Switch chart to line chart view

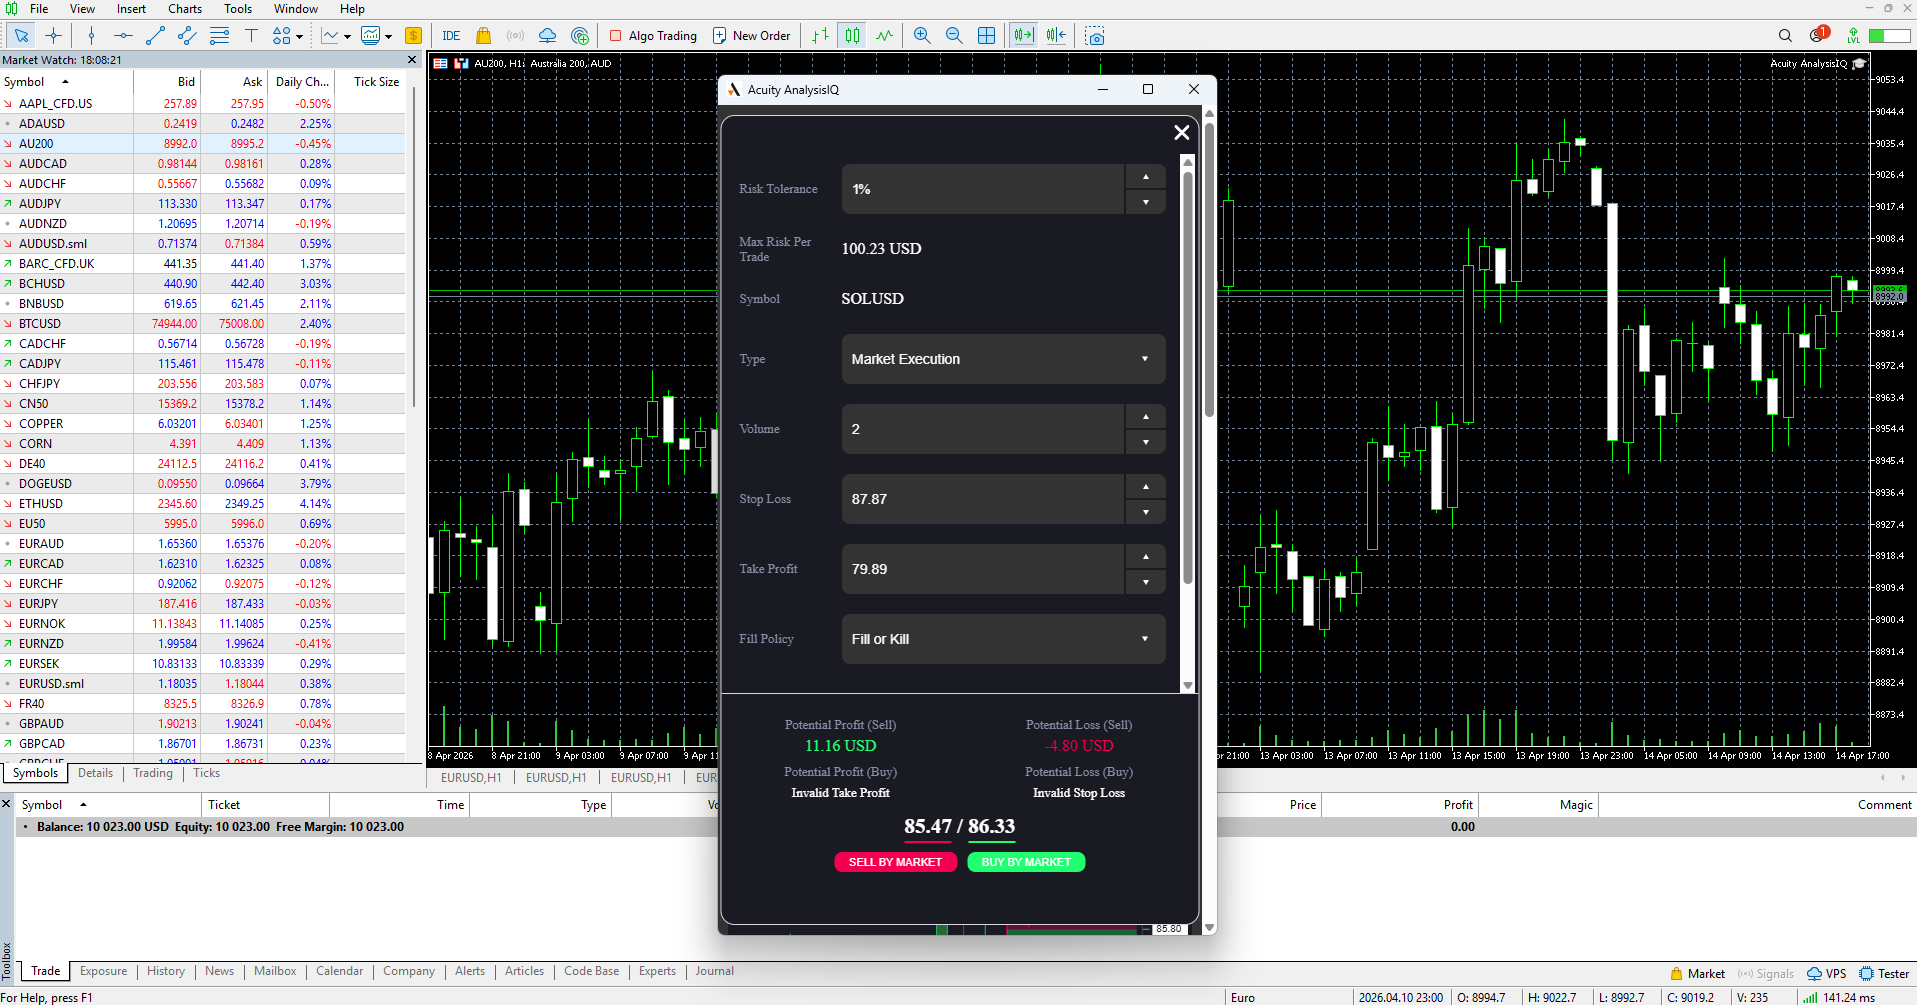[885, 36]
